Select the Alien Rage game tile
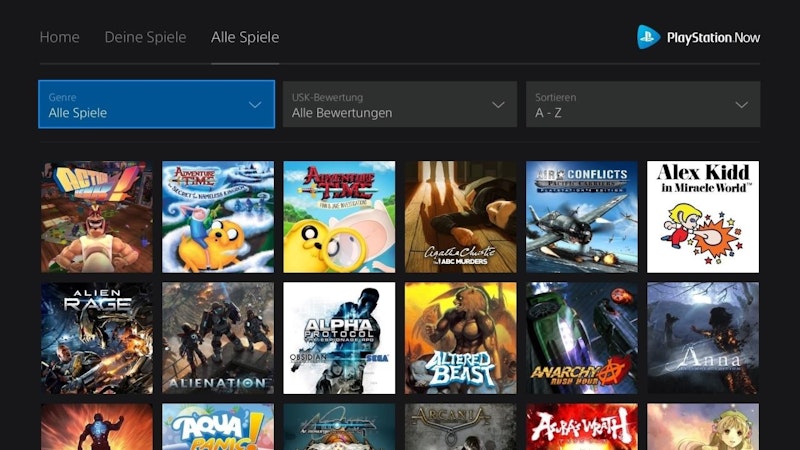 click(x=97, y=338)
